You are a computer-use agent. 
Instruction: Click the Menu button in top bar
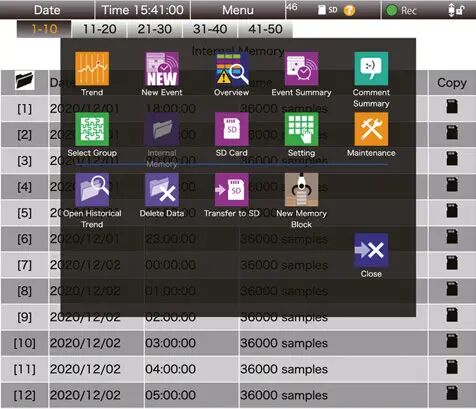[238, 10]
